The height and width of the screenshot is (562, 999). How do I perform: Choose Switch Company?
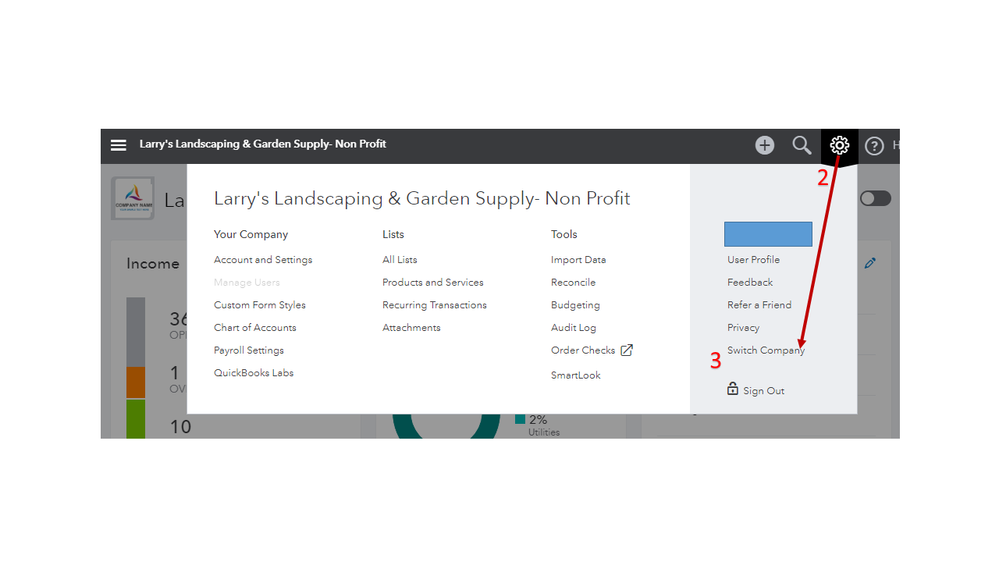766,350
